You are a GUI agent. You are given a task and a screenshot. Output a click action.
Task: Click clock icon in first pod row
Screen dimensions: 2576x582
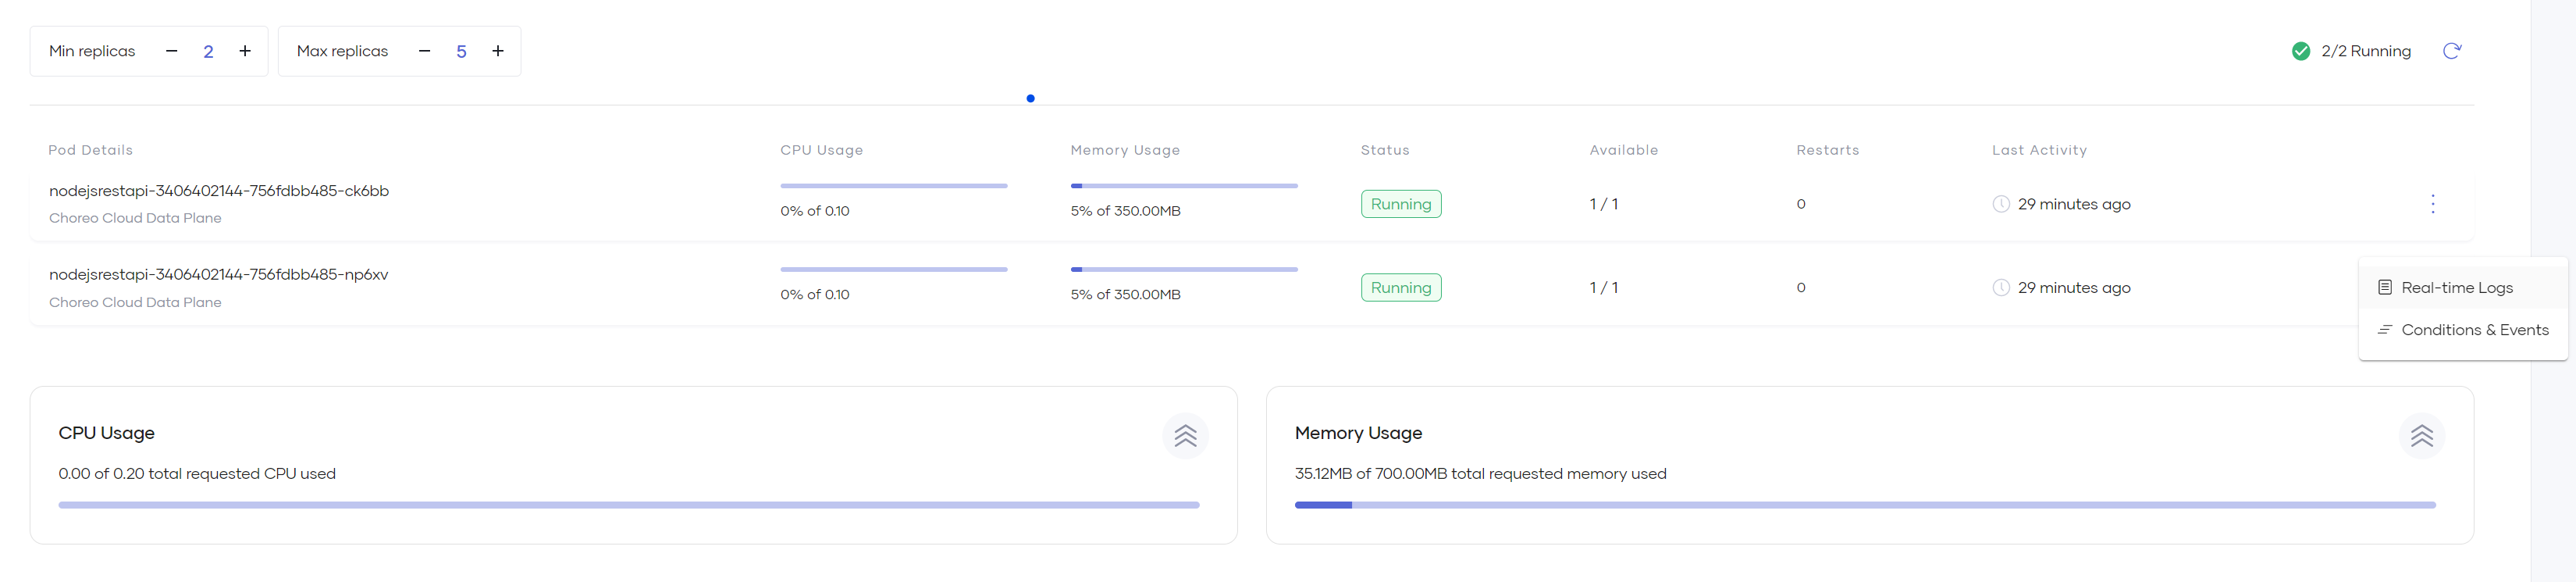pos(2001,204)
